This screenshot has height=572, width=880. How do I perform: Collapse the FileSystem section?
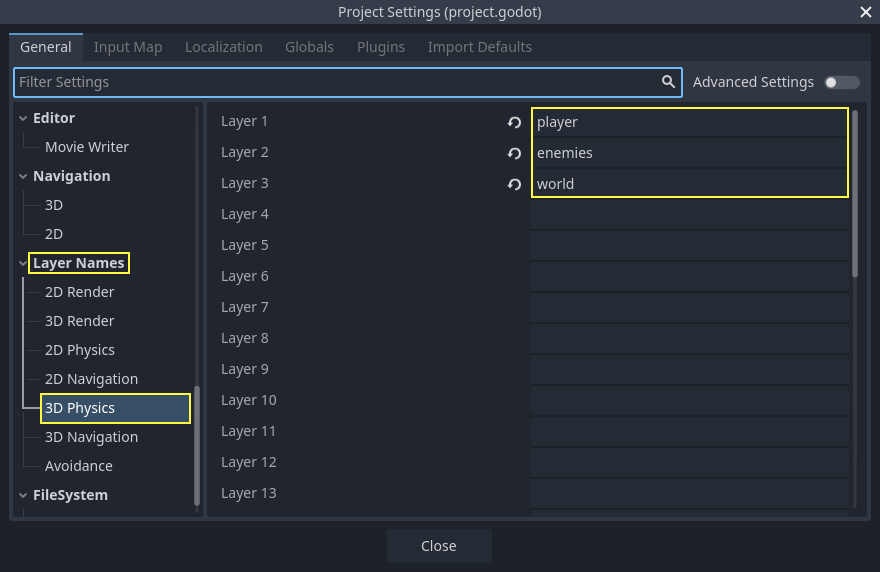pyautogui.click(x=24, y=495)
